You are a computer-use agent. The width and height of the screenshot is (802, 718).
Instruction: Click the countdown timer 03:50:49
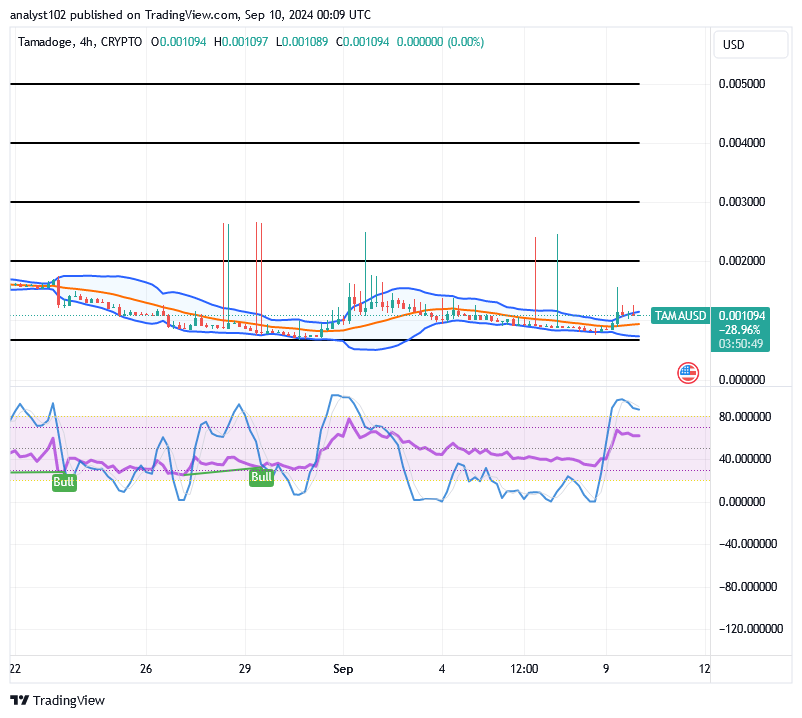tap(741, 344)
